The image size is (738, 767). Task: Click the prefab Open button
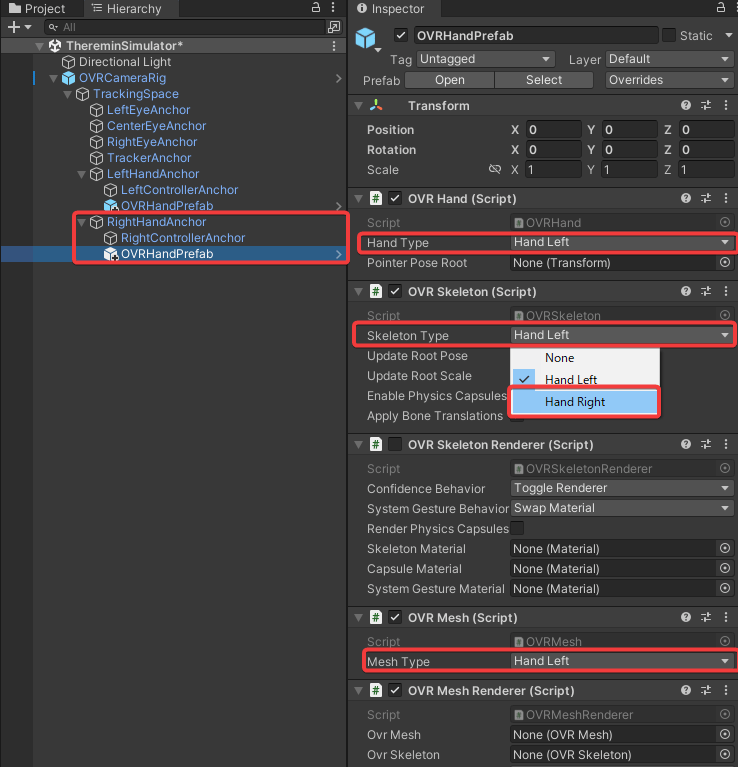[450, 80]
